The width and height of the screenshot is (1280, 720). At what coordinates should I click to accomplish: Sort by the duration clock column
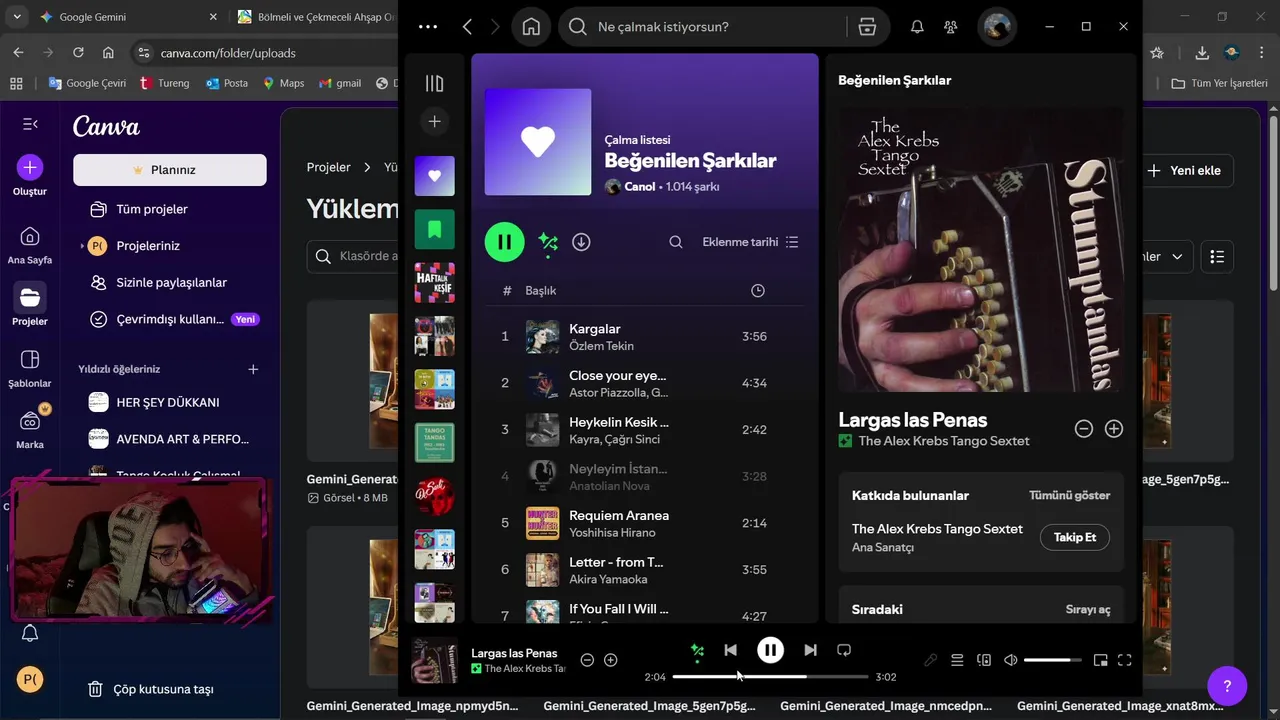click(x=758, y=291)
